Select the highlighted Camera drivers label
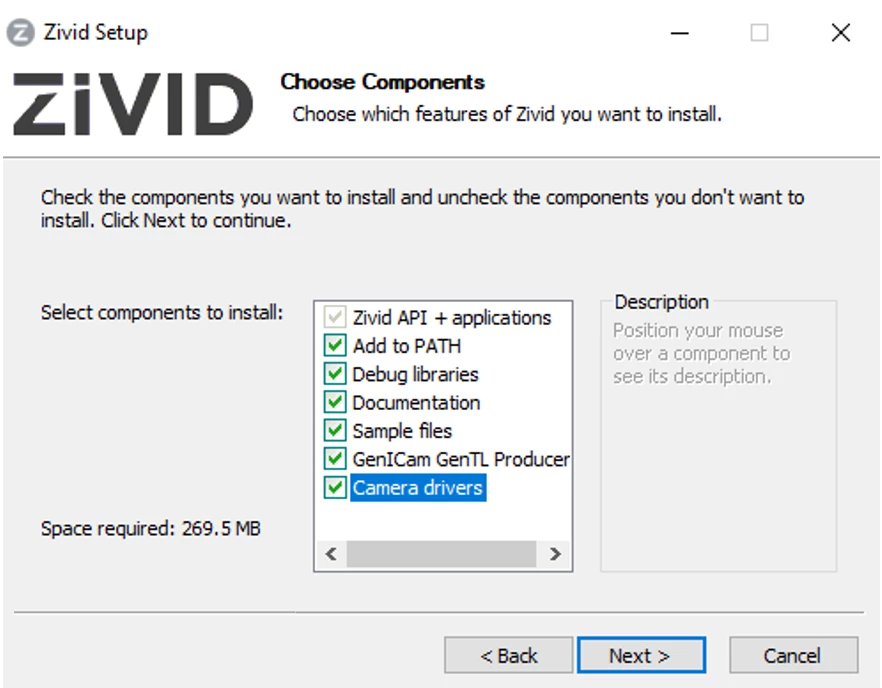This screenshot has height=688, width=882. click(x=418, y=488)
